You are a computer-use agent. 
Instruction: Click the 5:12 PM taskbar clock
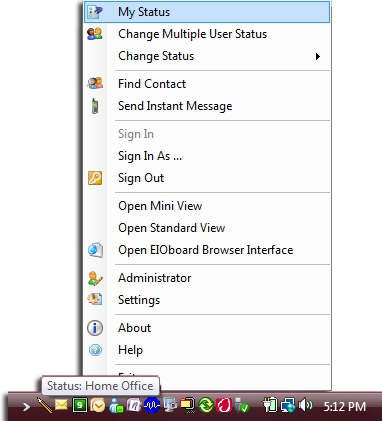[345, 407]
